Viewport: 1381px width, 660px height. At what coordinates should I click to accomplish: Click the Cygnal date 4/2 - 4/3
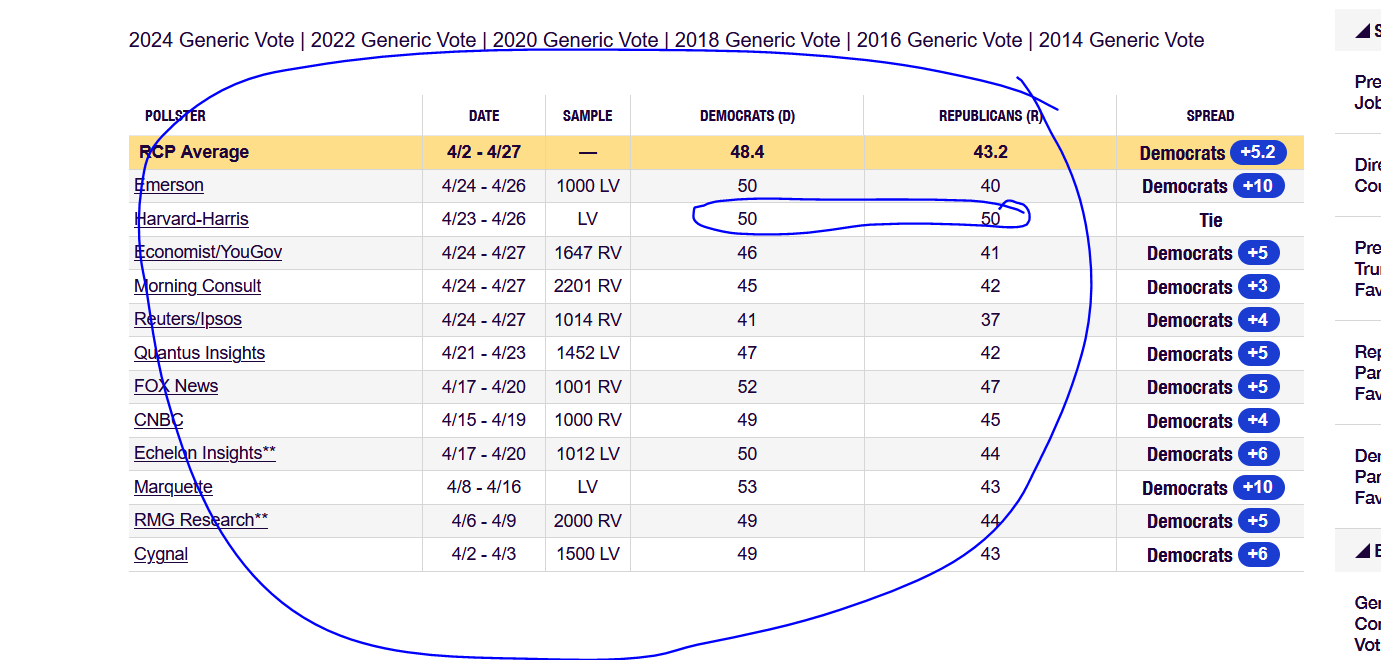tap(484, 554)
